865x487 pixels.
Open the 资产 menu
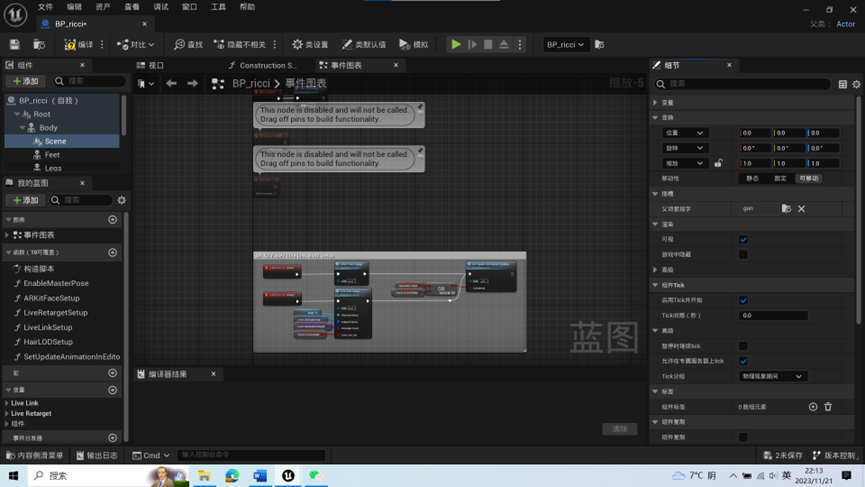pos(103,7)
